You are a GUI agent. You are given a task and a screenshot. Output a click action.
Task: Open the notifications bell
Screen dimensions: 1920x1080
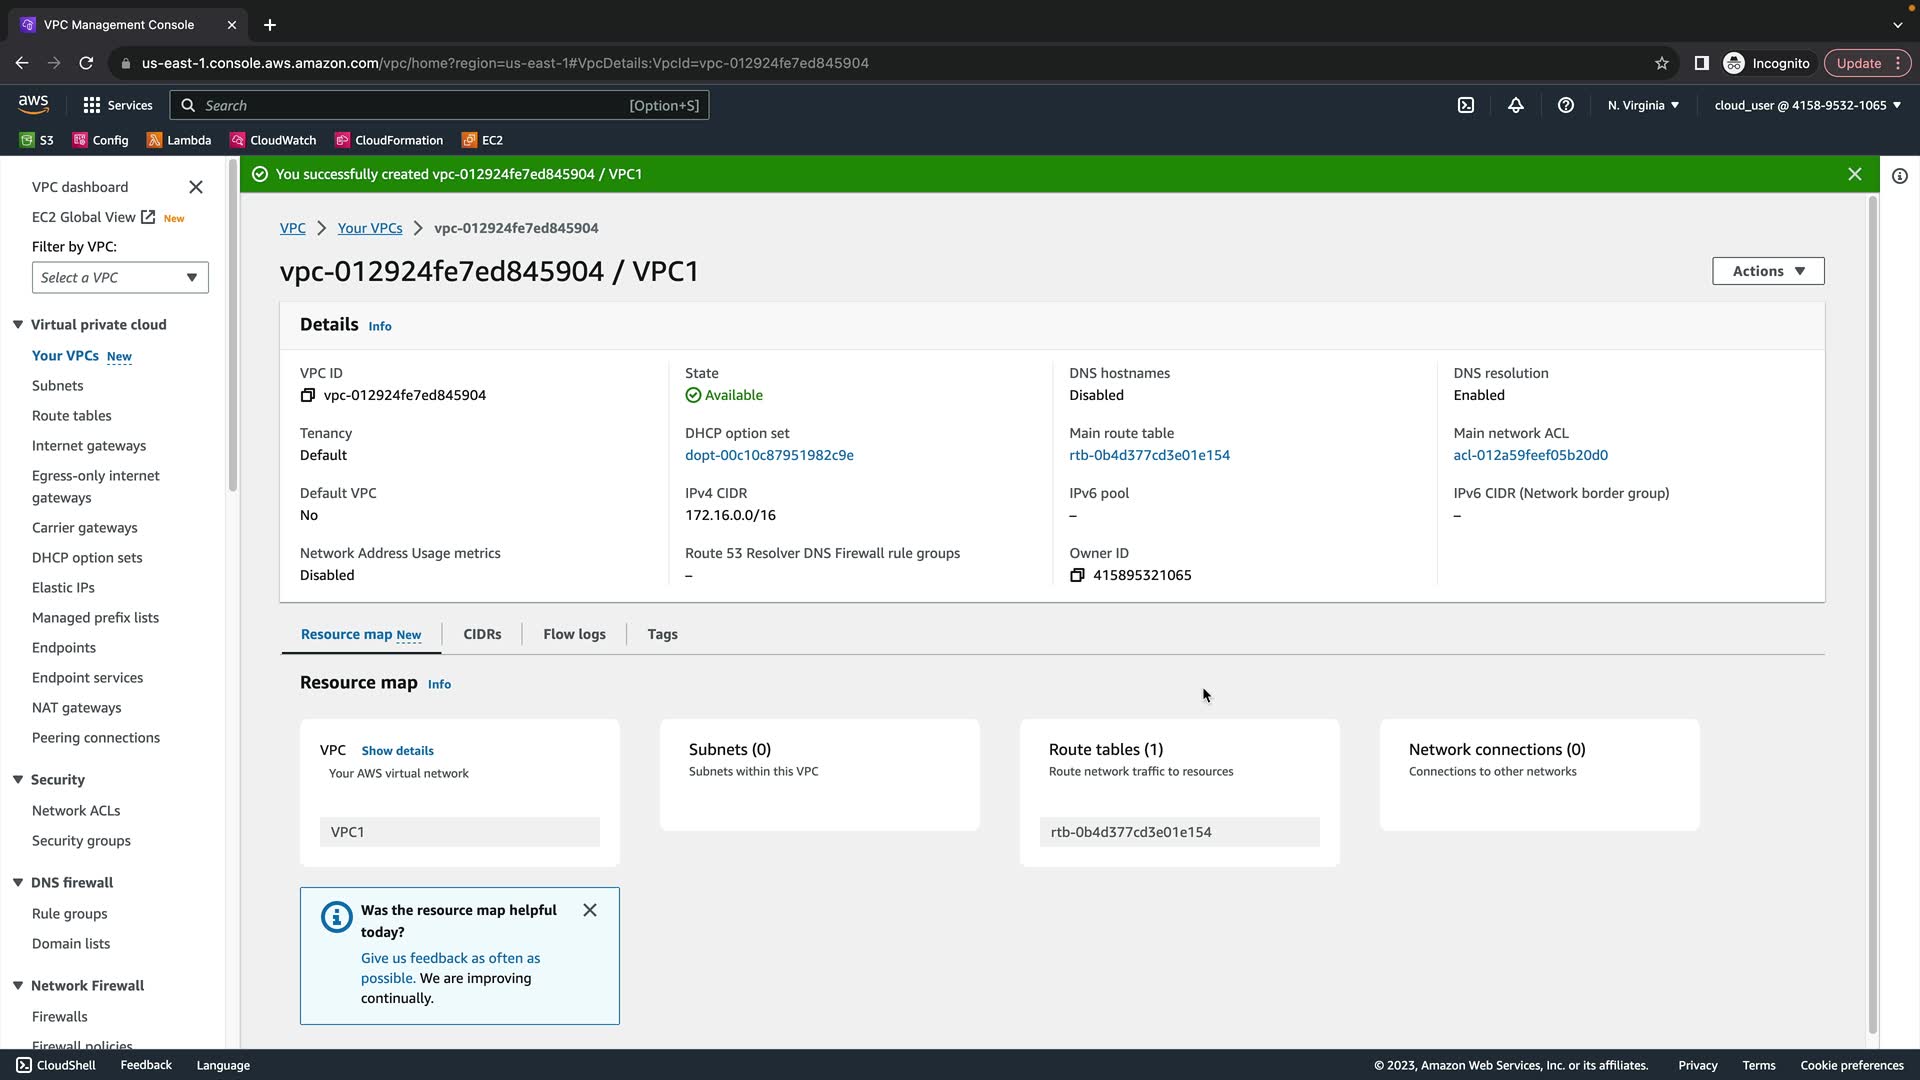tap(1516, 105)
